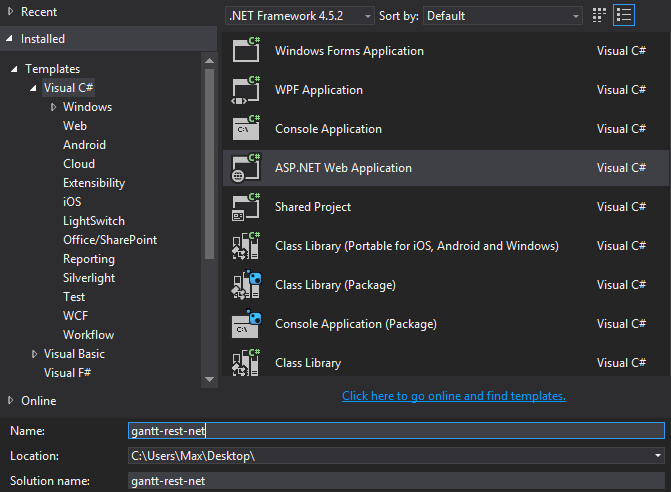Viewport: 671px width, 492px height.
Task: Select the Workflow template category
Action: click(89, 335)
